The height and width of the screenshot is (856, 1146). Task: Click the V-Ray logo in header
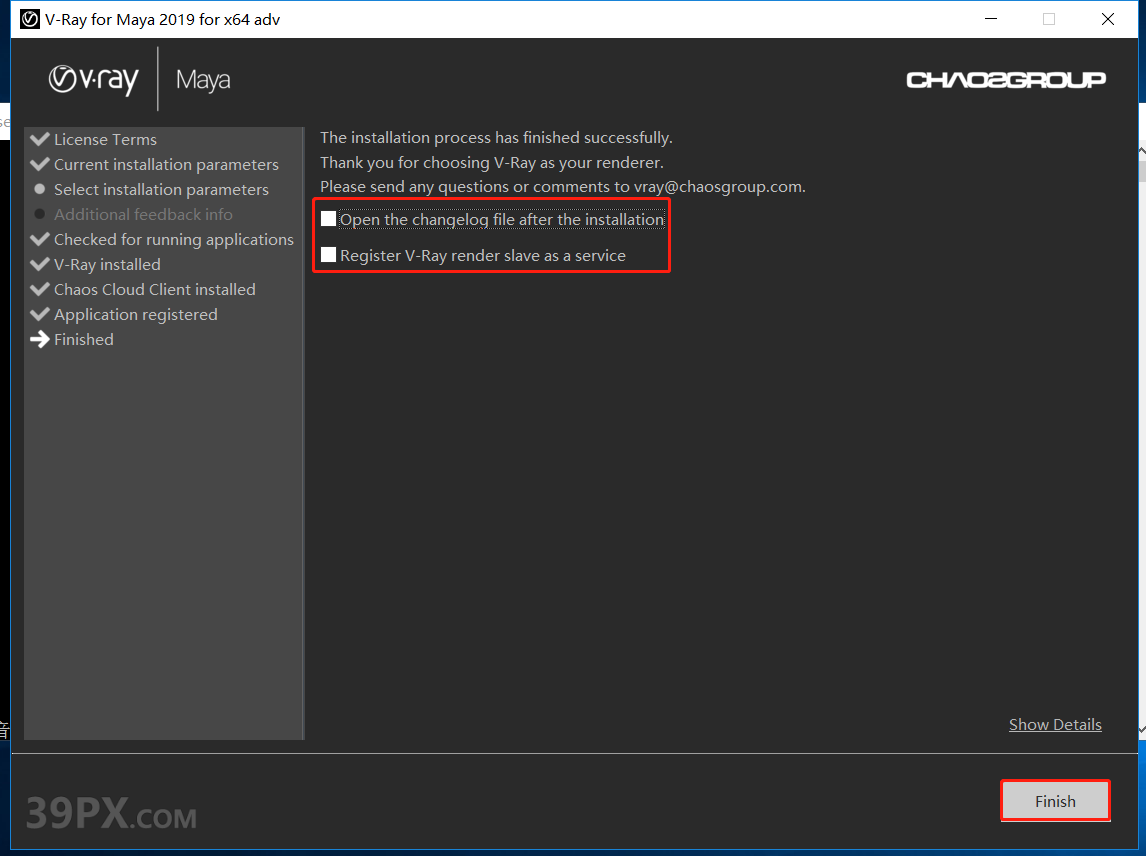[94, 79]
